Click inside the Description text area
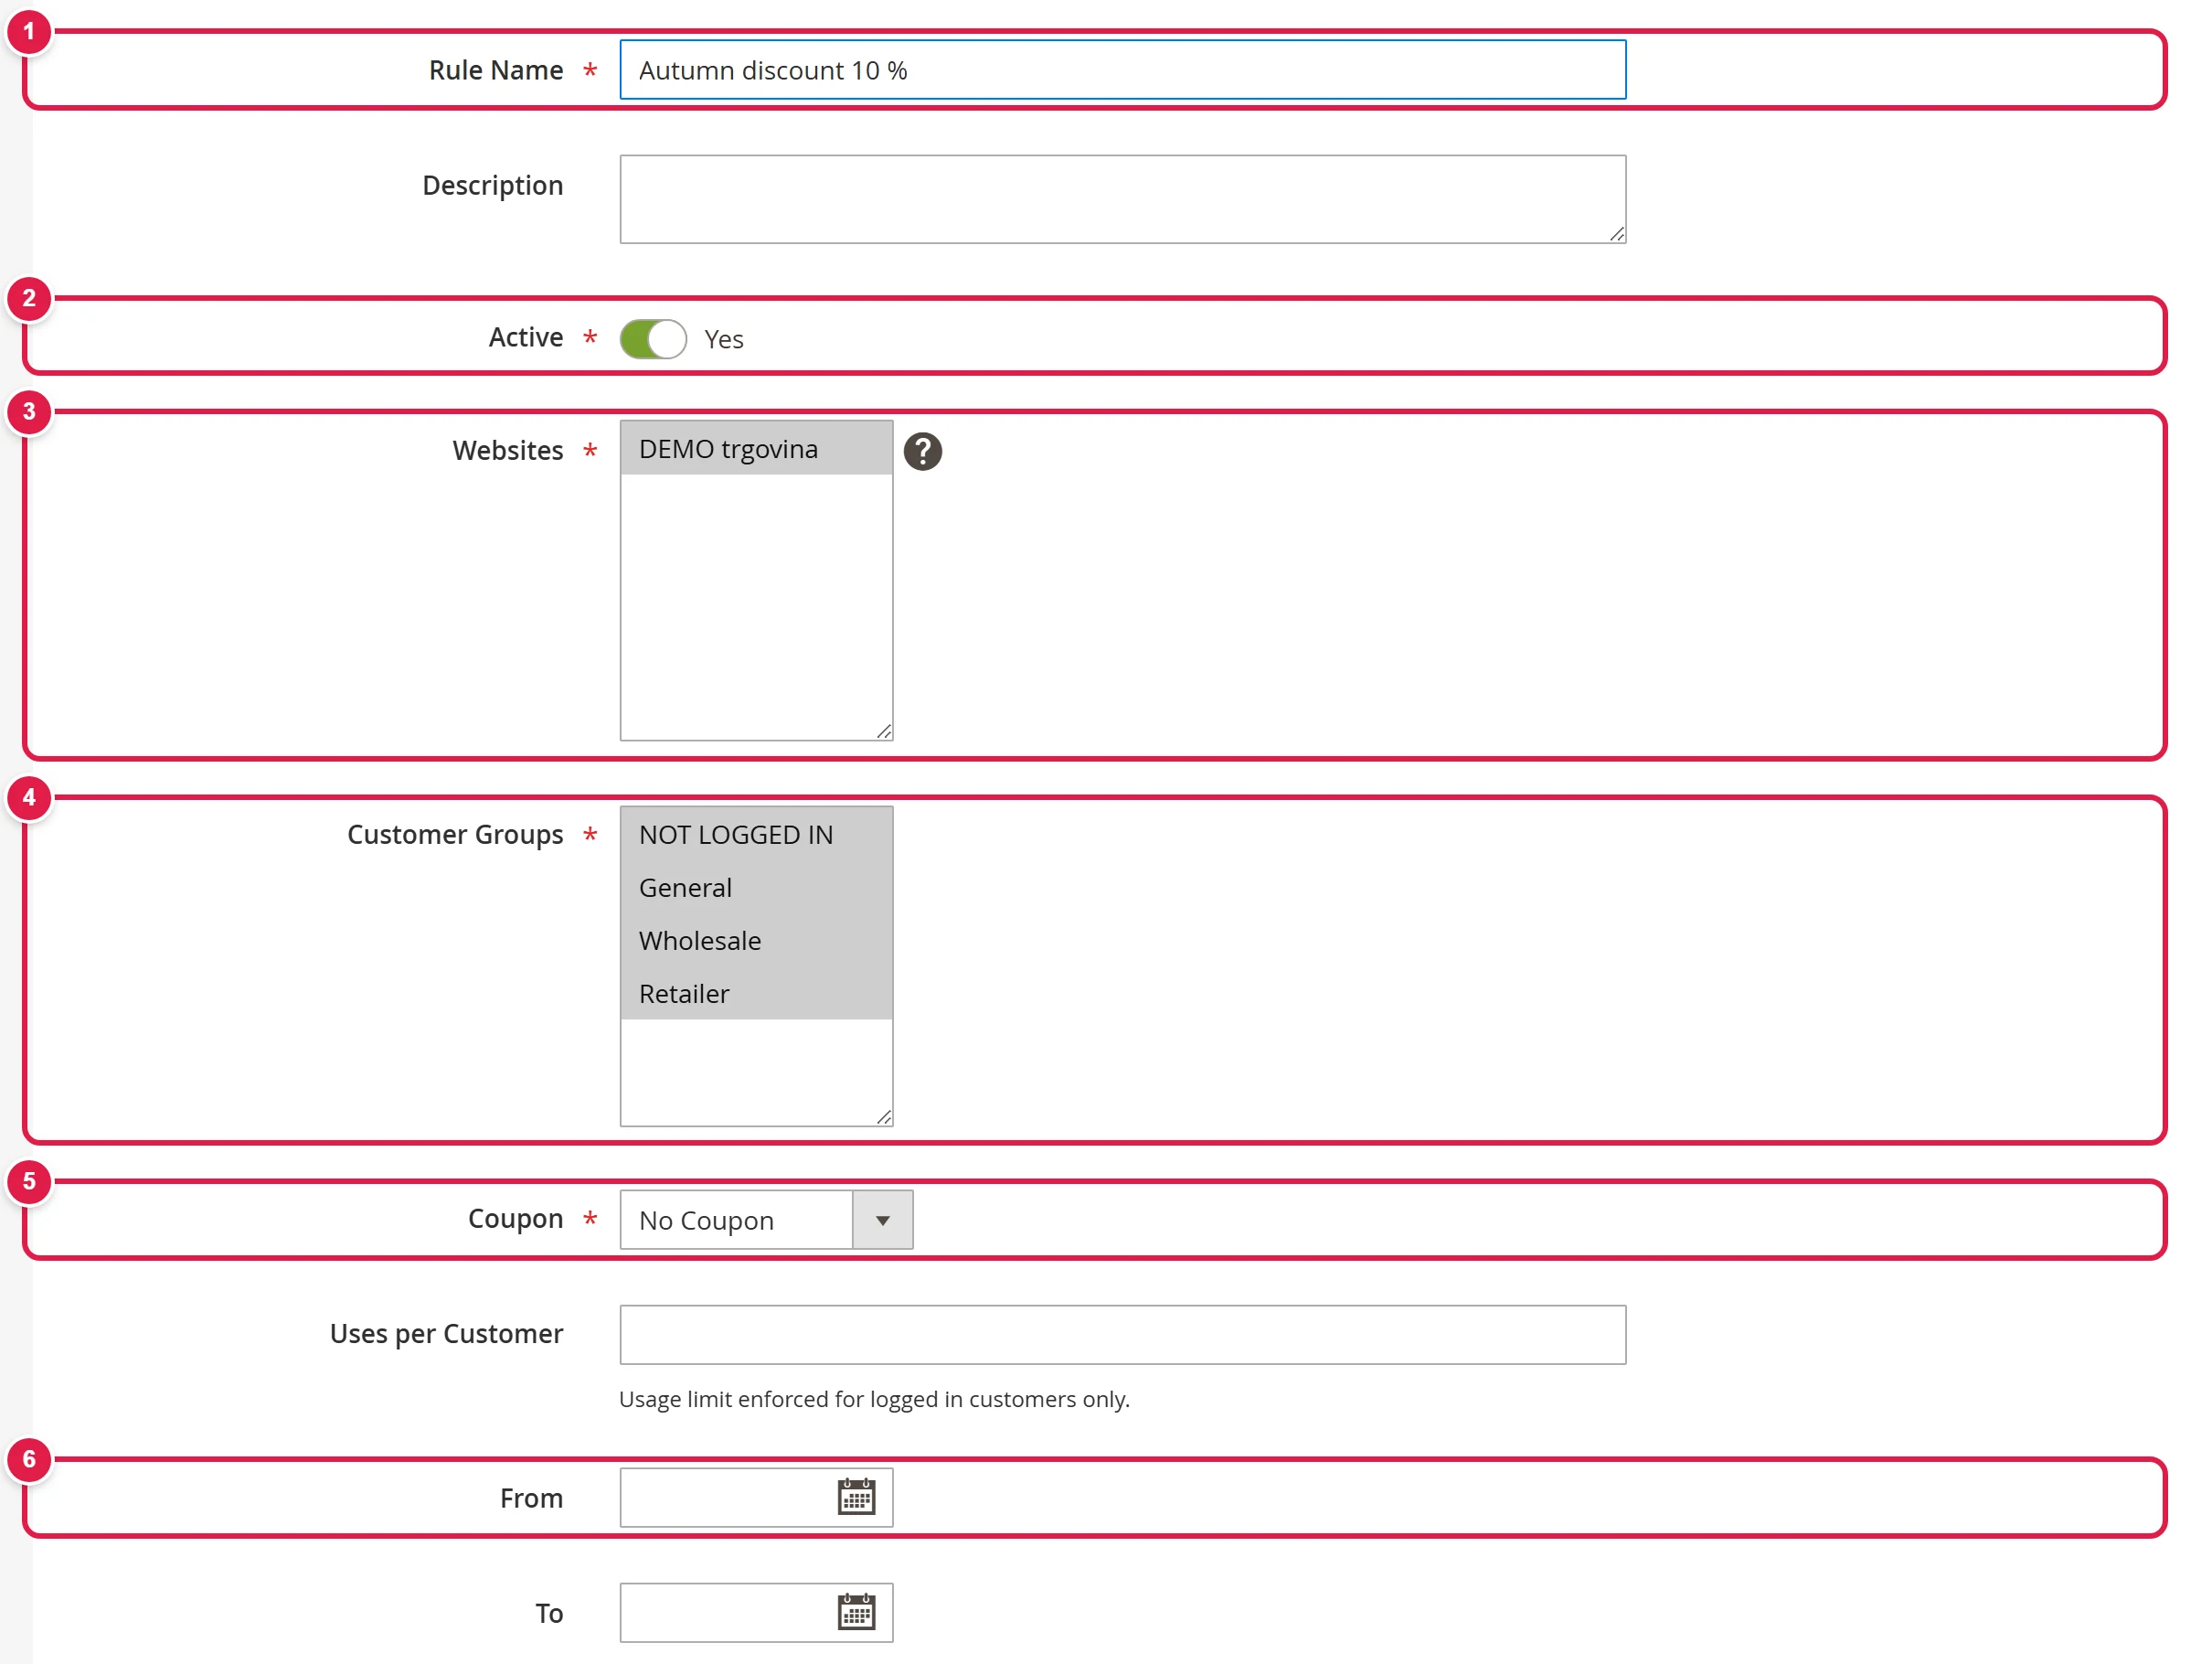2212x1664 pixels. click(x=1122, y=199)
